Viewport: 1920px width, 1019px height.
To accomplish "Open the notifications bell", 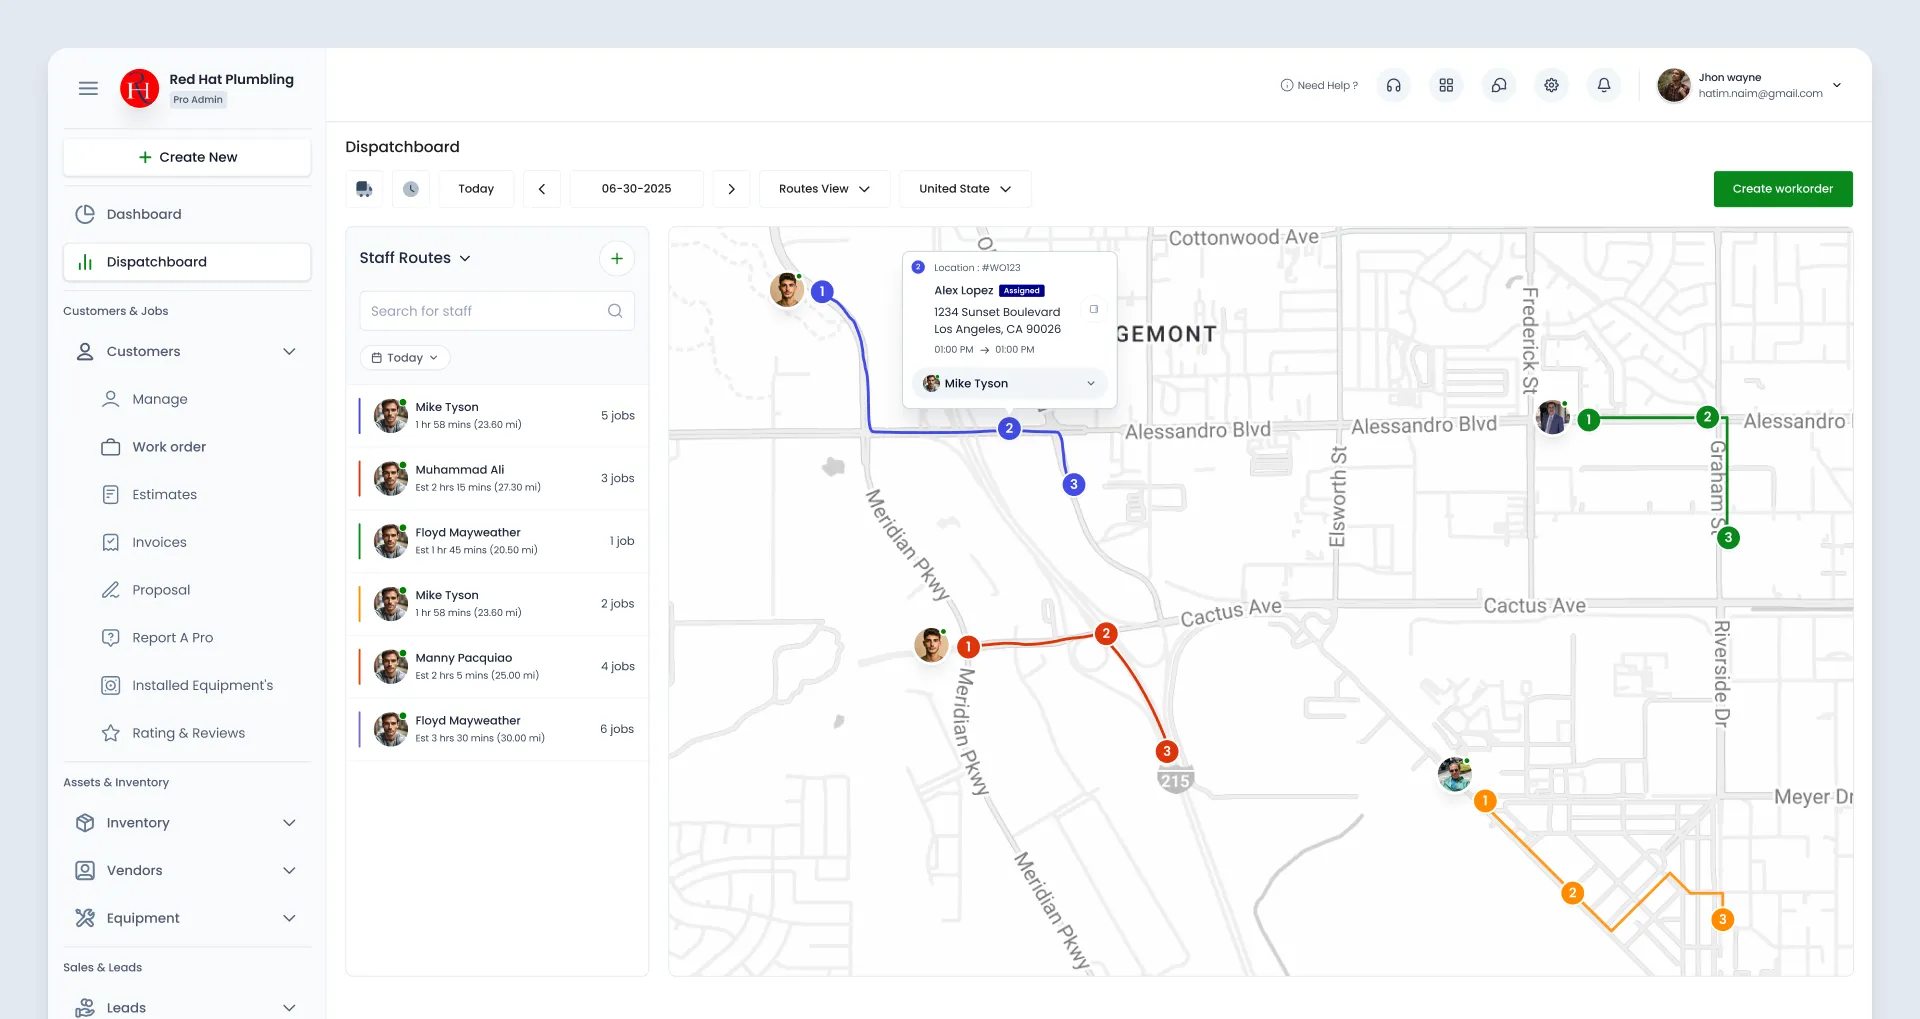I will (x=1604, y=85).
